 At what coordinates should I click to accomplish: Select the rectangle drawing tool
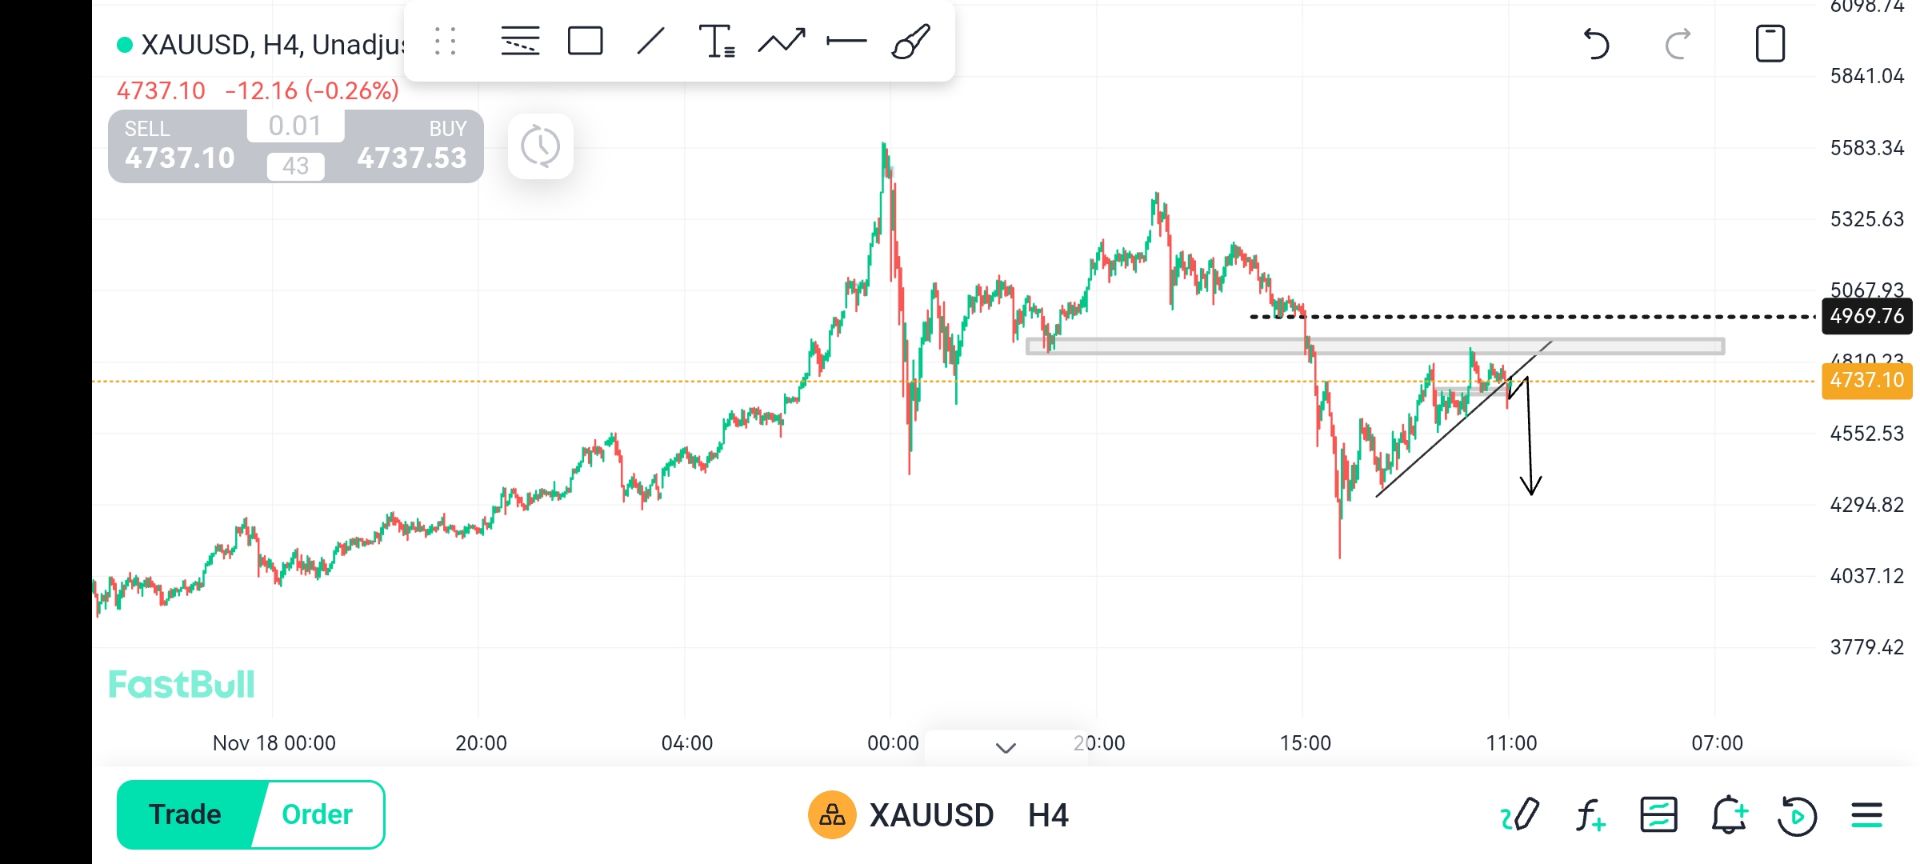click(x=585, y=42)
